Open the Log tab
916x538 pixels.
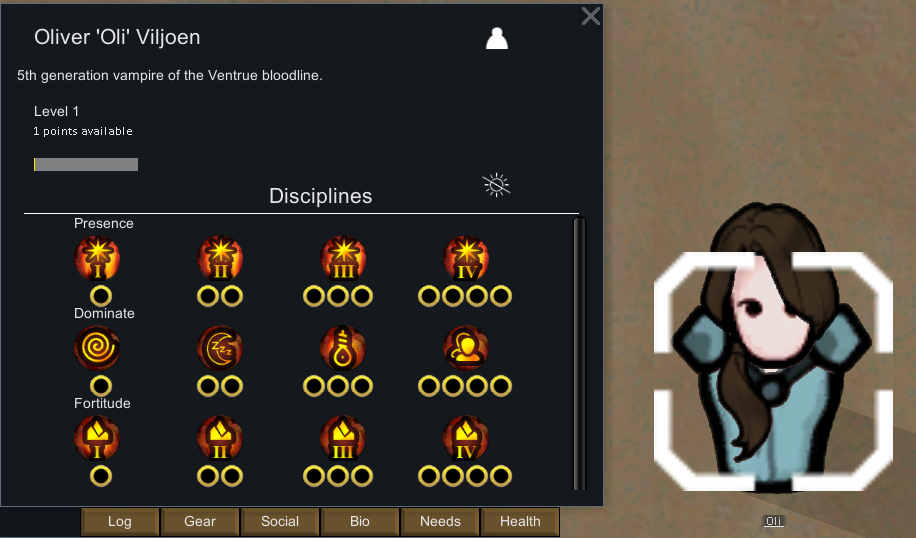point(120,521)
